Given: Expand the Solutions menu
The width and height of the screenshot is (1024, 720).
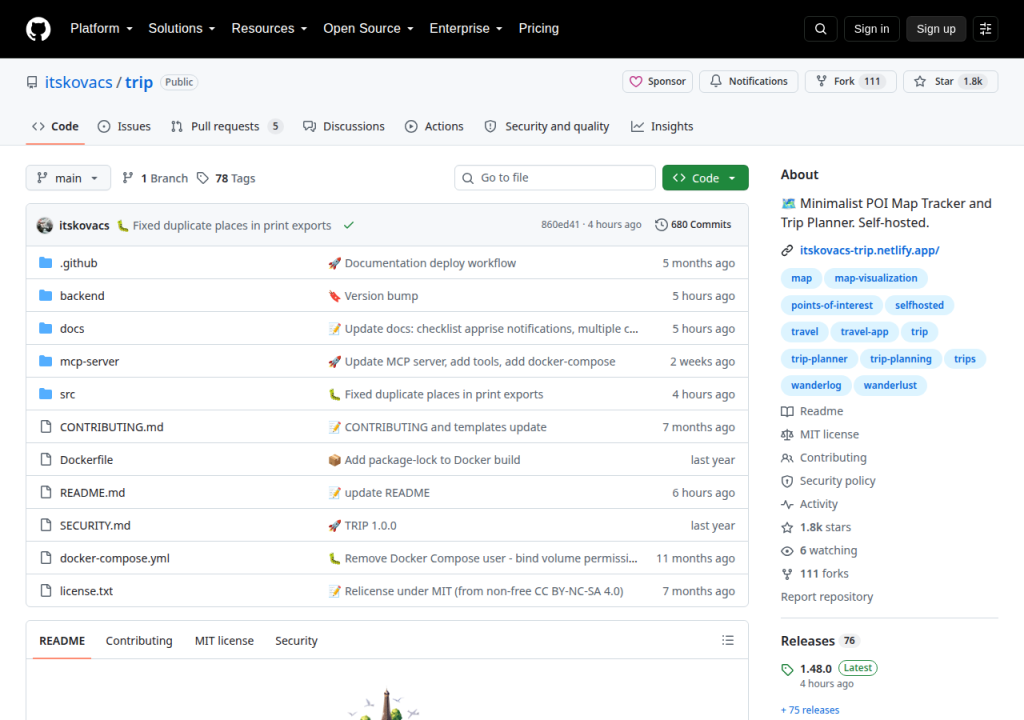Looking at the screenshot, I should (x=182, y=29).
